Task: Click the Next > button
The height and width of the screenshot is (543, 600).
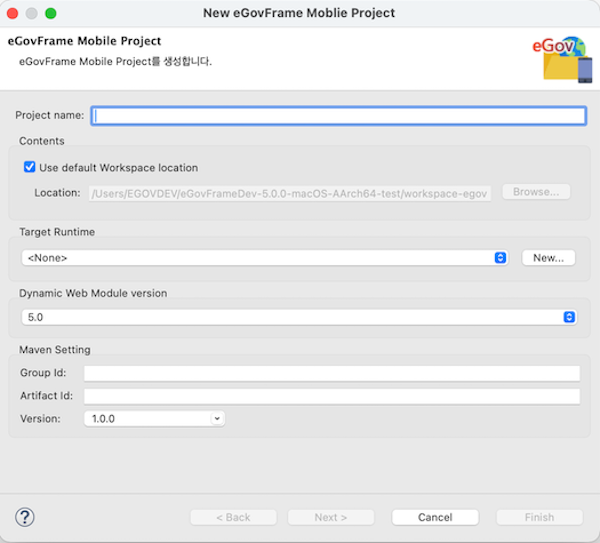Action: (x=331, y=517)
